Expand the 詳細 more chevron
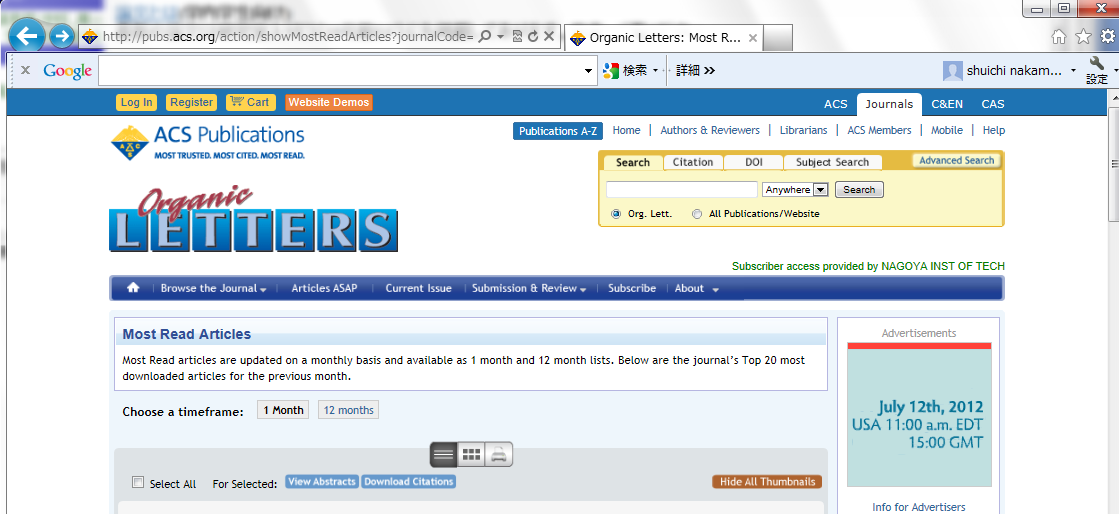This screenshot has width=1119, height=514. tap(709, 71)
